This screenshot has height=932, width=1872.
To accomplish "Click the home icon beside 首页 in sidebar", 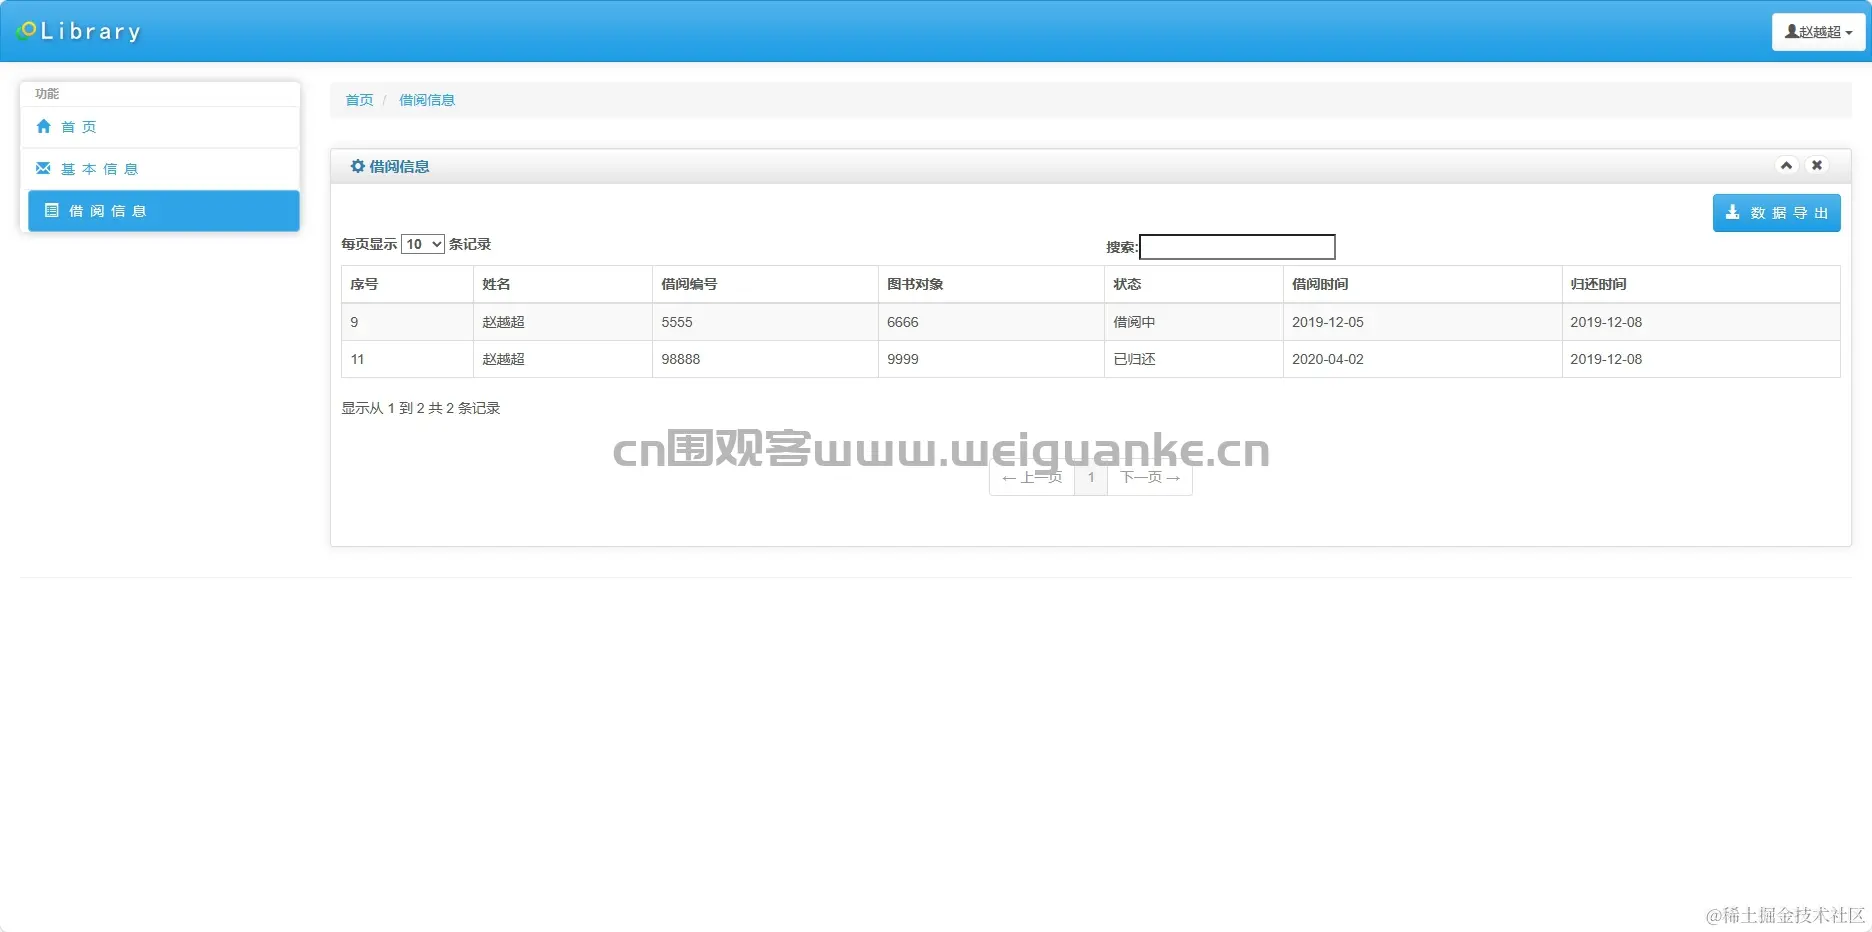I will coord(43,126).
